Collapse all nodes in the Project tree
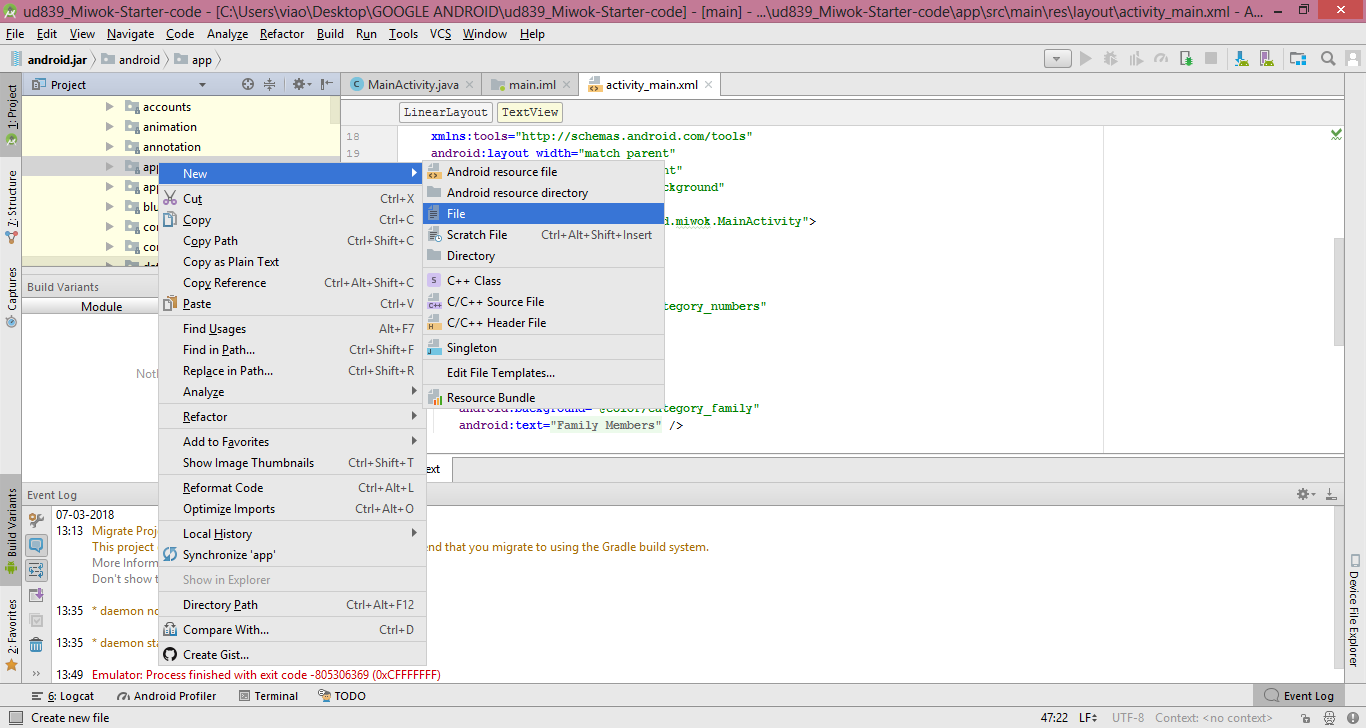The width and height of the screenshot is (1366, 728). point(269,84)
